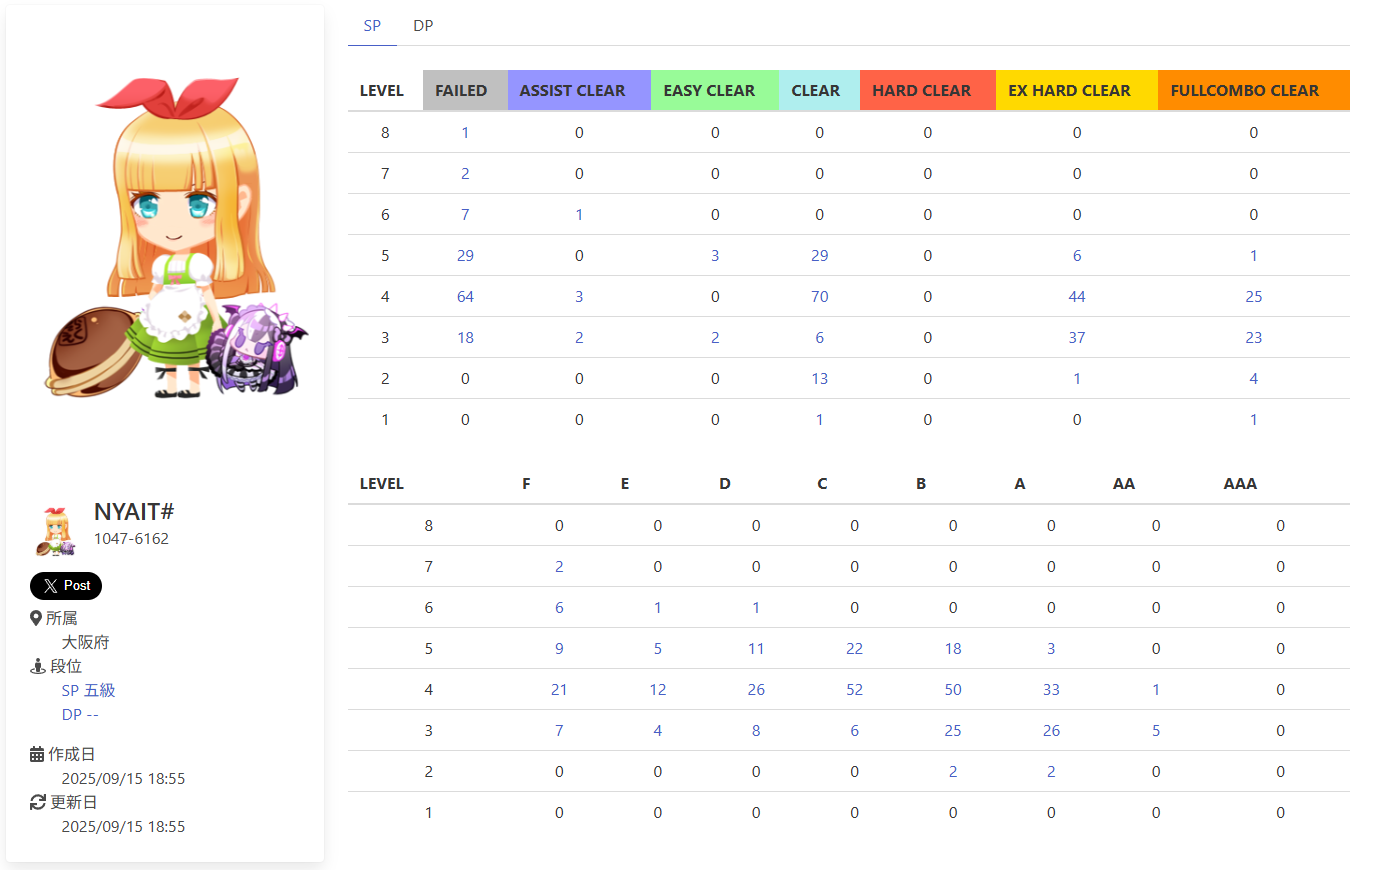
Task: Click the EASY CLEAR header cell
Action: pyautogui.click(x=709, y=90)
